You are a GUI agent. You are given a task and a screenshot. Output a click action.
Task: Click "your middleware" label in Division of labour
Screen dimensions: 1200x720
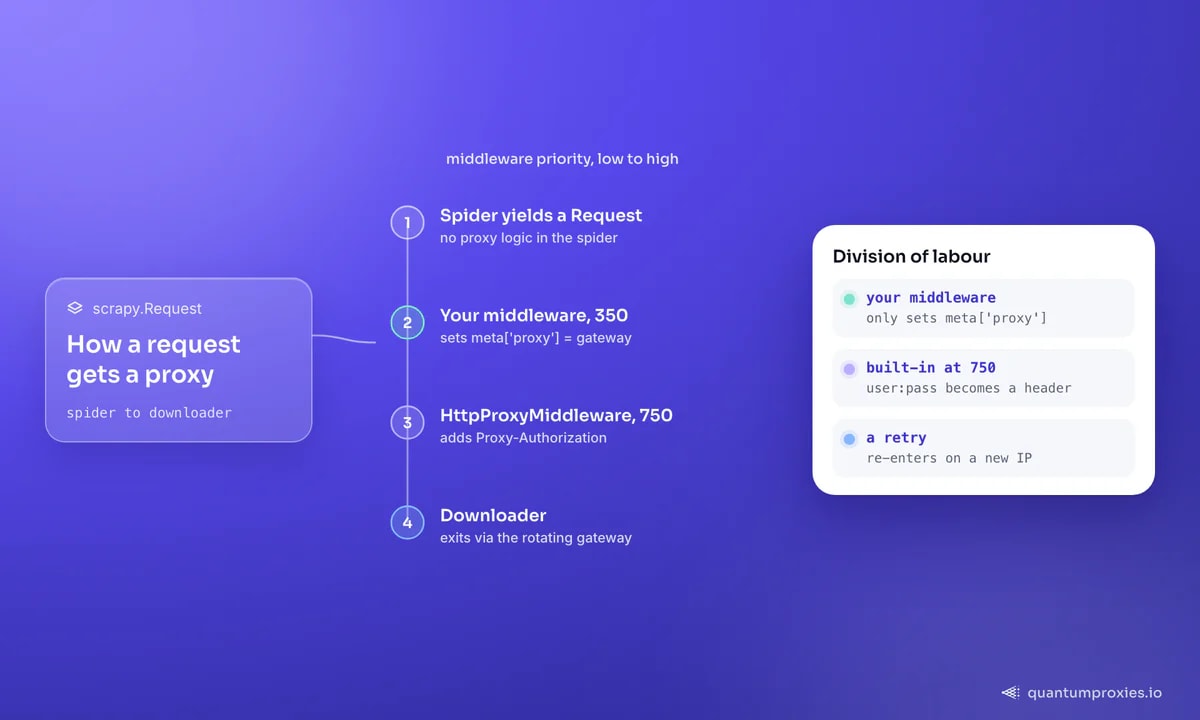[931, 298]
